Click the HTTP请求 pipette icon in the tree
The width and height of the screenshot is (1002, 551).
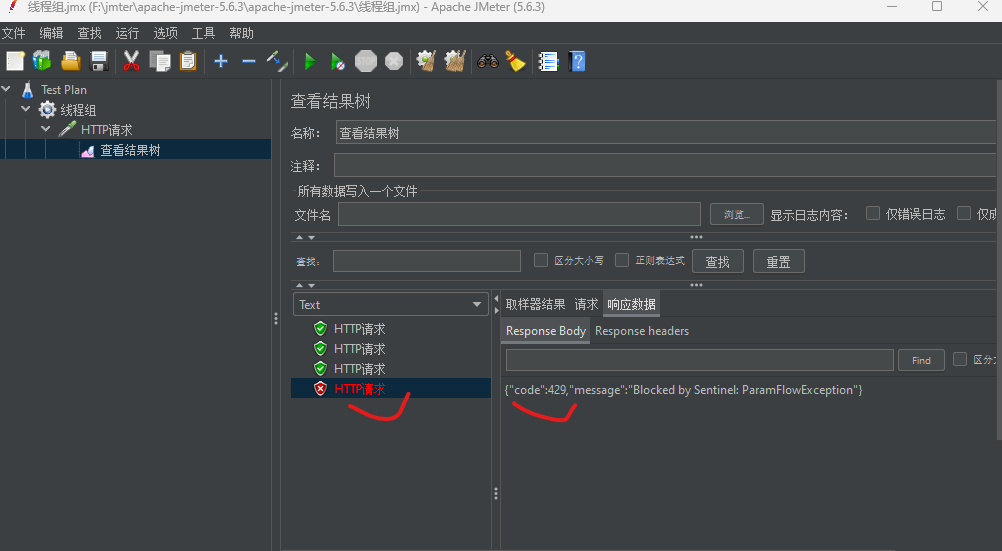click(x=67, y=129)
